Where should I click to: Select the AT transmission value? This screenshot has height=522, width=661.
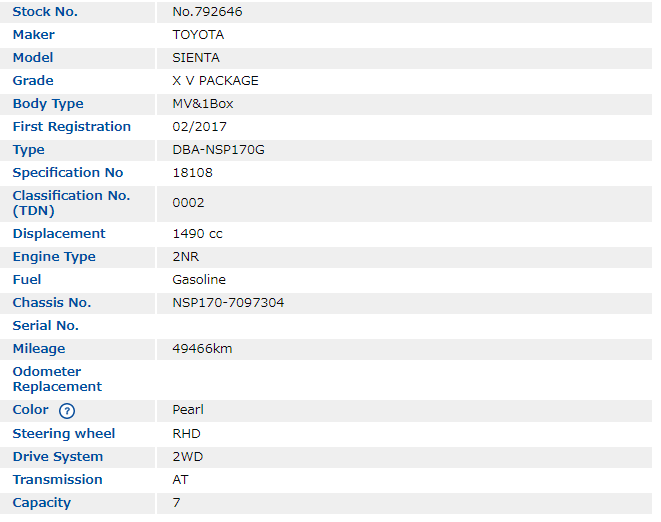(180, 480)
